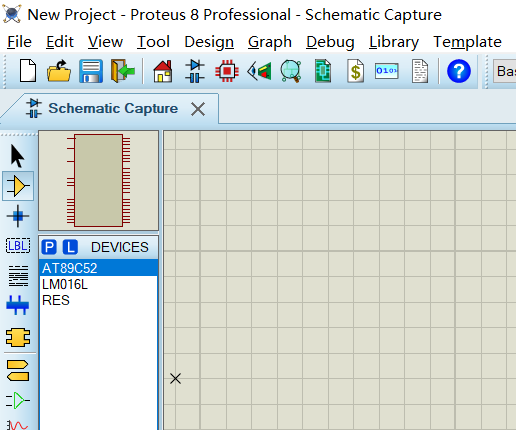Image resolution: width=516 pixels, height=430 pixels.
Task: Click P button to pick devices
Action: (x=49, y=247)
